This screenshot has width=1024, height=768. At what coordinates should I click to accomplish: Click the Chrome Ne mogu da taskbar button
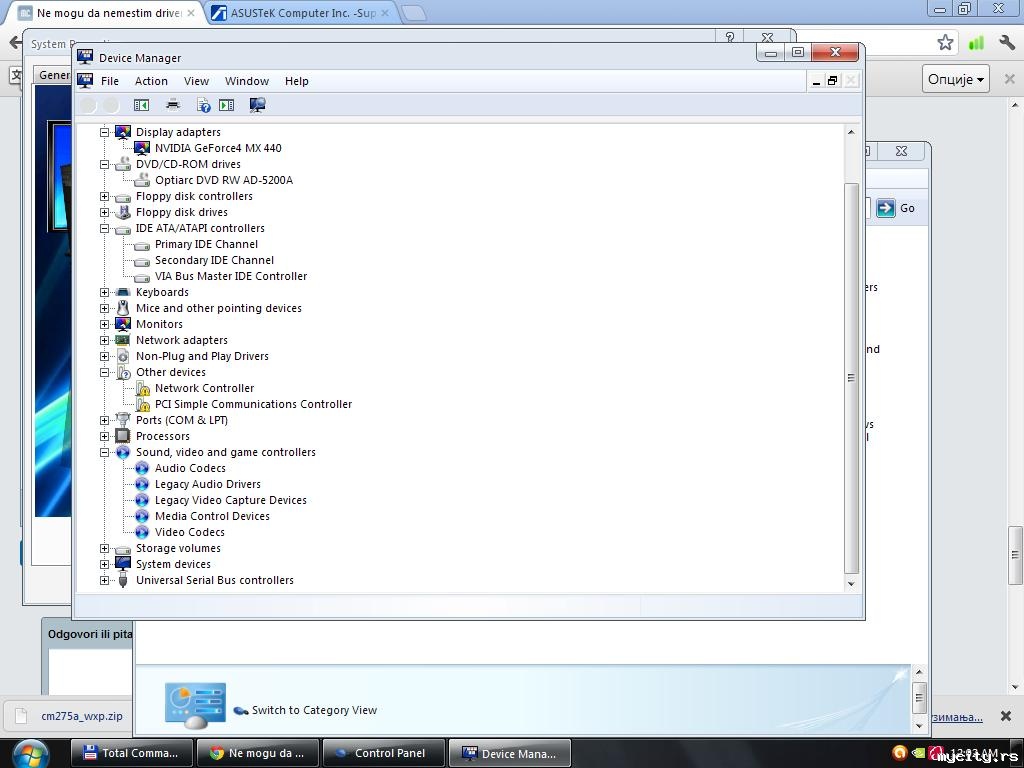click(x=258, y=754)
